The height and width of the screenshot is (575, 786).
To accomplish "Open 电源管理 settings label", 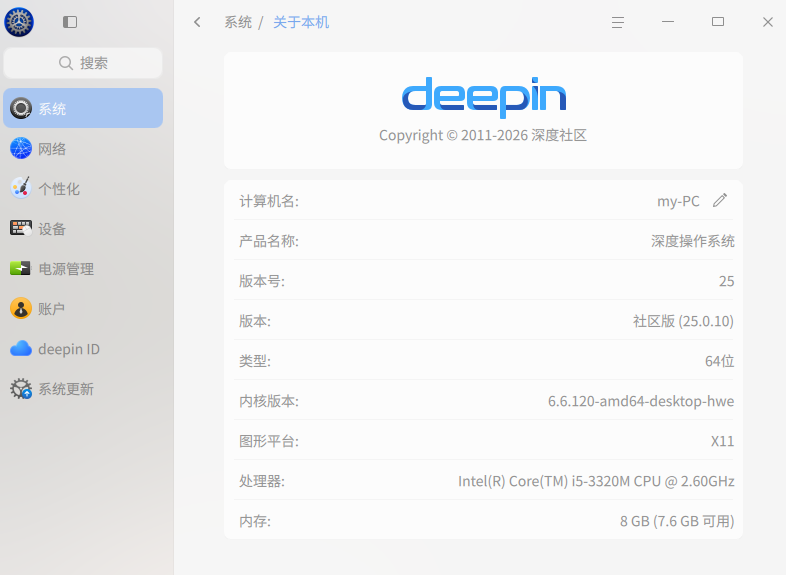I will (66, 269).
